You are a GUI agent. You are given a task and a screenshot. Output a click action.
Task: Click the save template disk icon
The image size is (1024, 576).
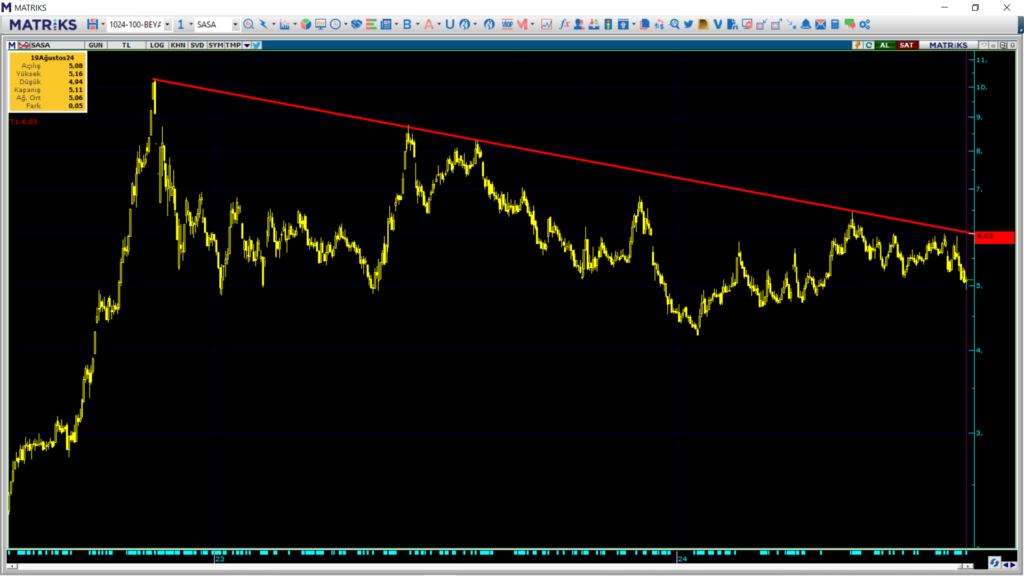pyautogui.click(x=93, y=24)
